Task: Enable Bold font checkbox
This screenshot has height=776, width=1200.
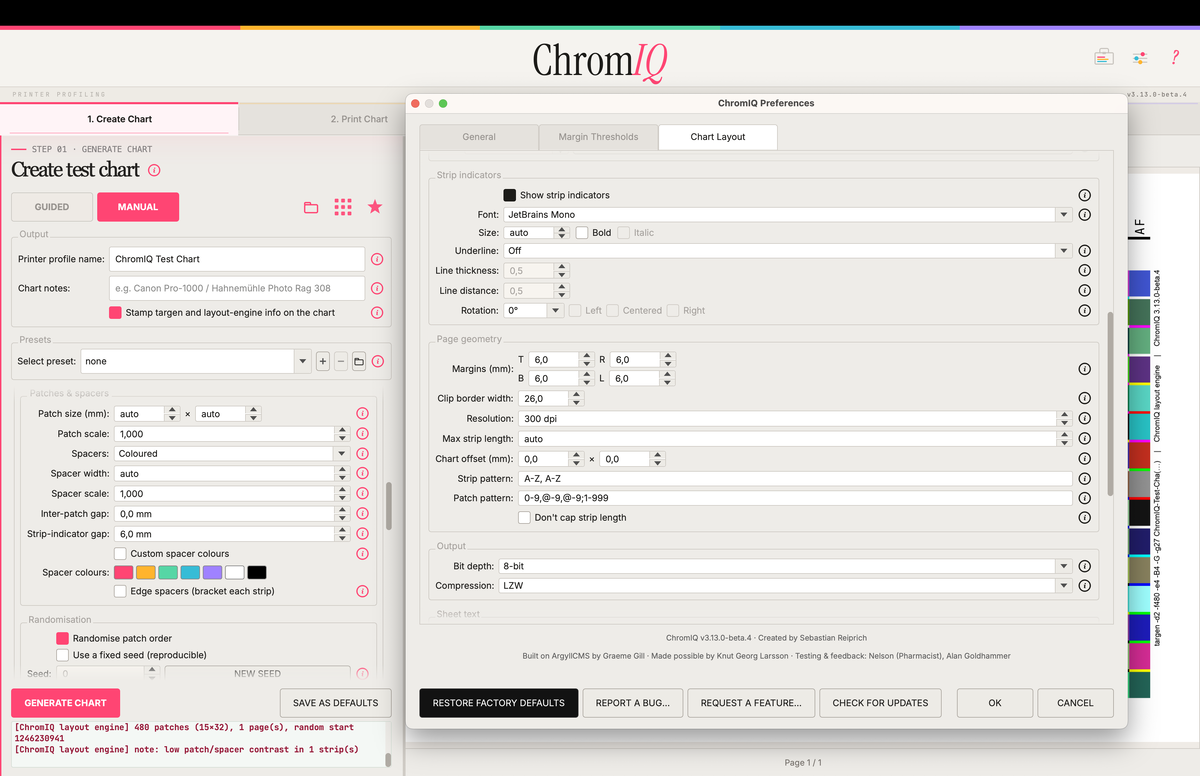Action: [x=582, y=233]
